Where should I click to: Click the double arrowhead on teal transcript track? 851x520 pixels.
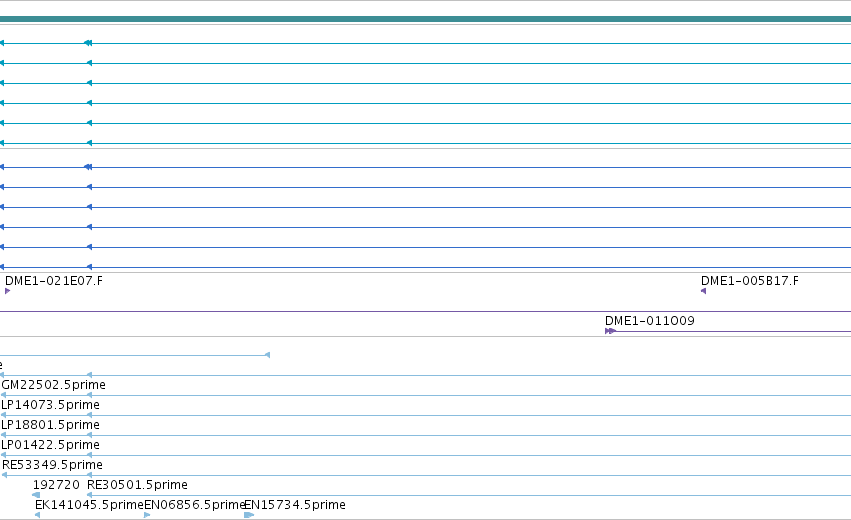pyautogui.click(x=88, y=43)
